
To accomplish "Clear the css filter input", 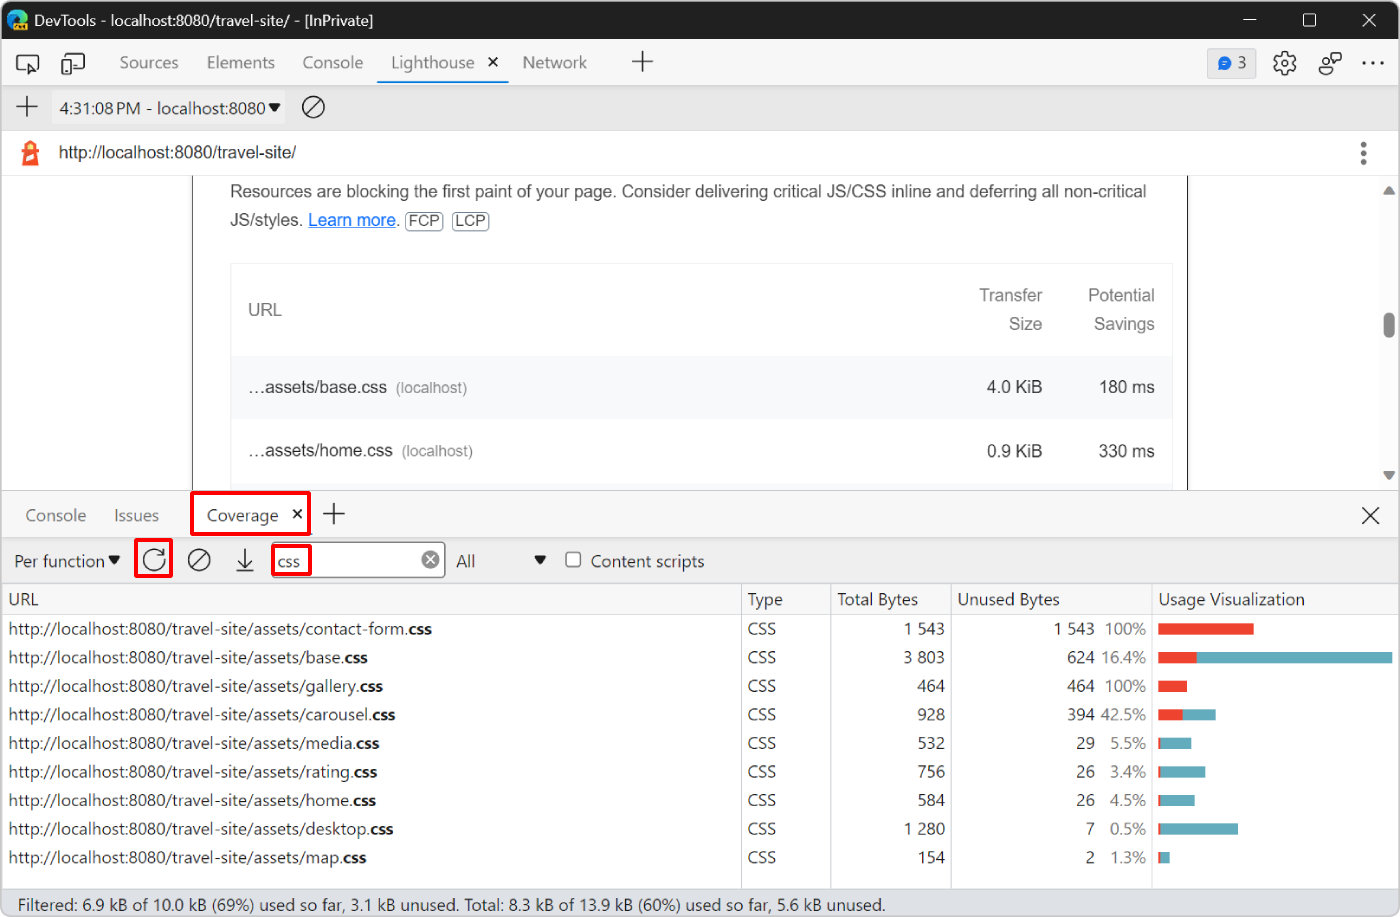I will (430, 559).
